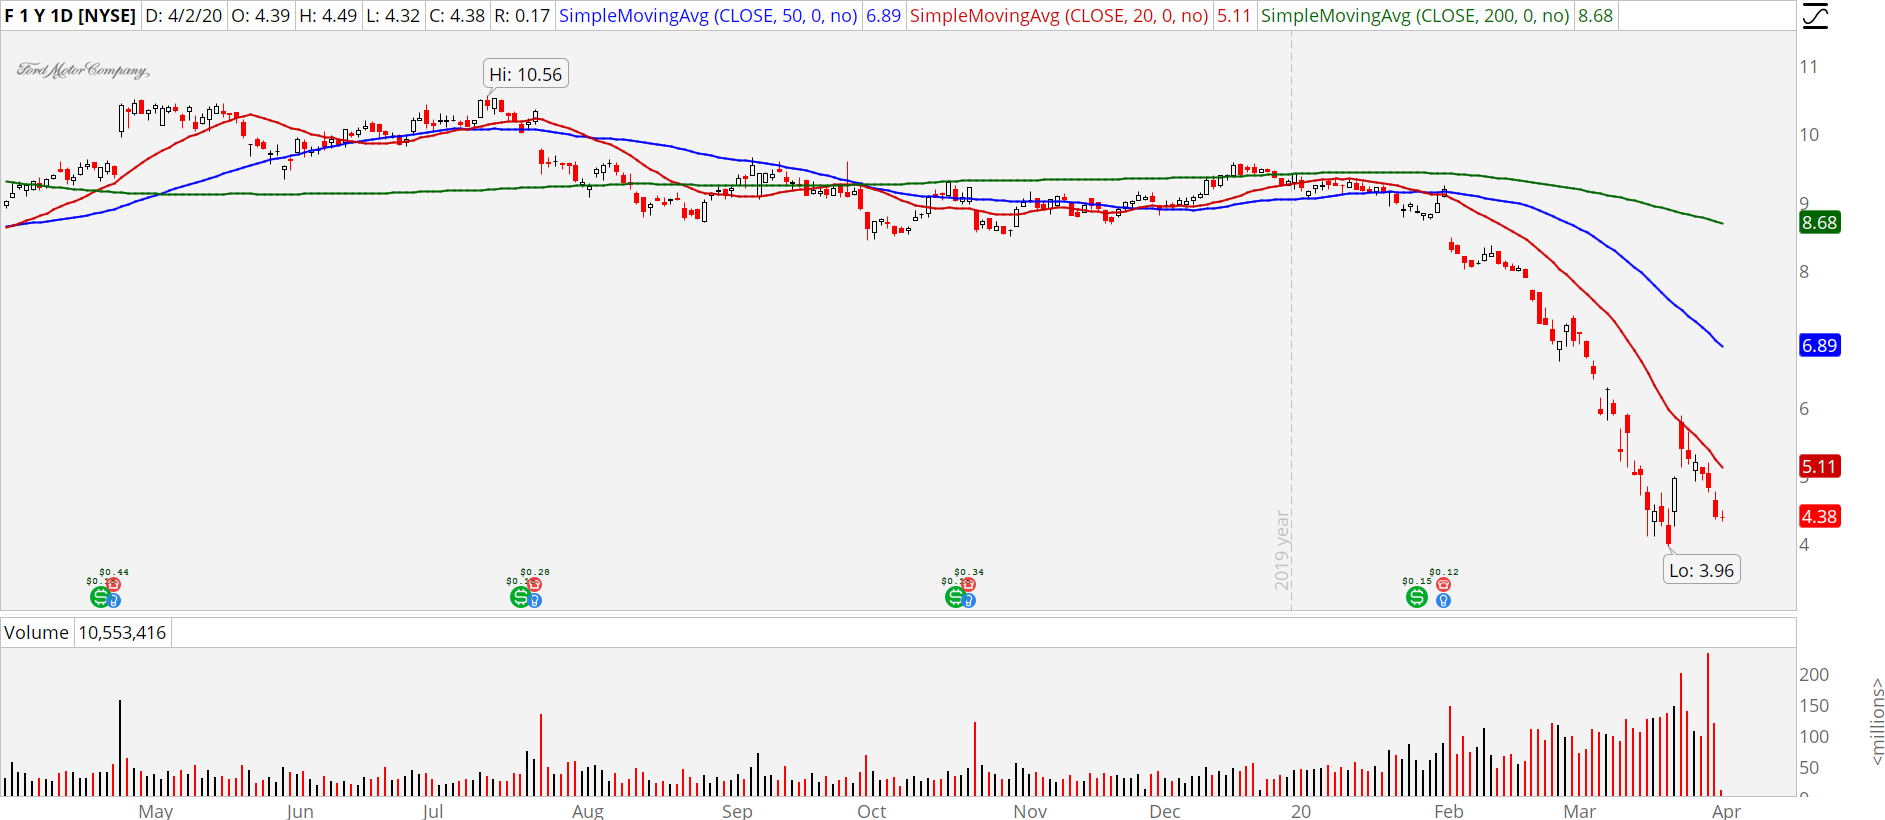Click the '<millions>' volume axis label
The width and height of the screenshot is (1885, 820).
[1877, 722]
